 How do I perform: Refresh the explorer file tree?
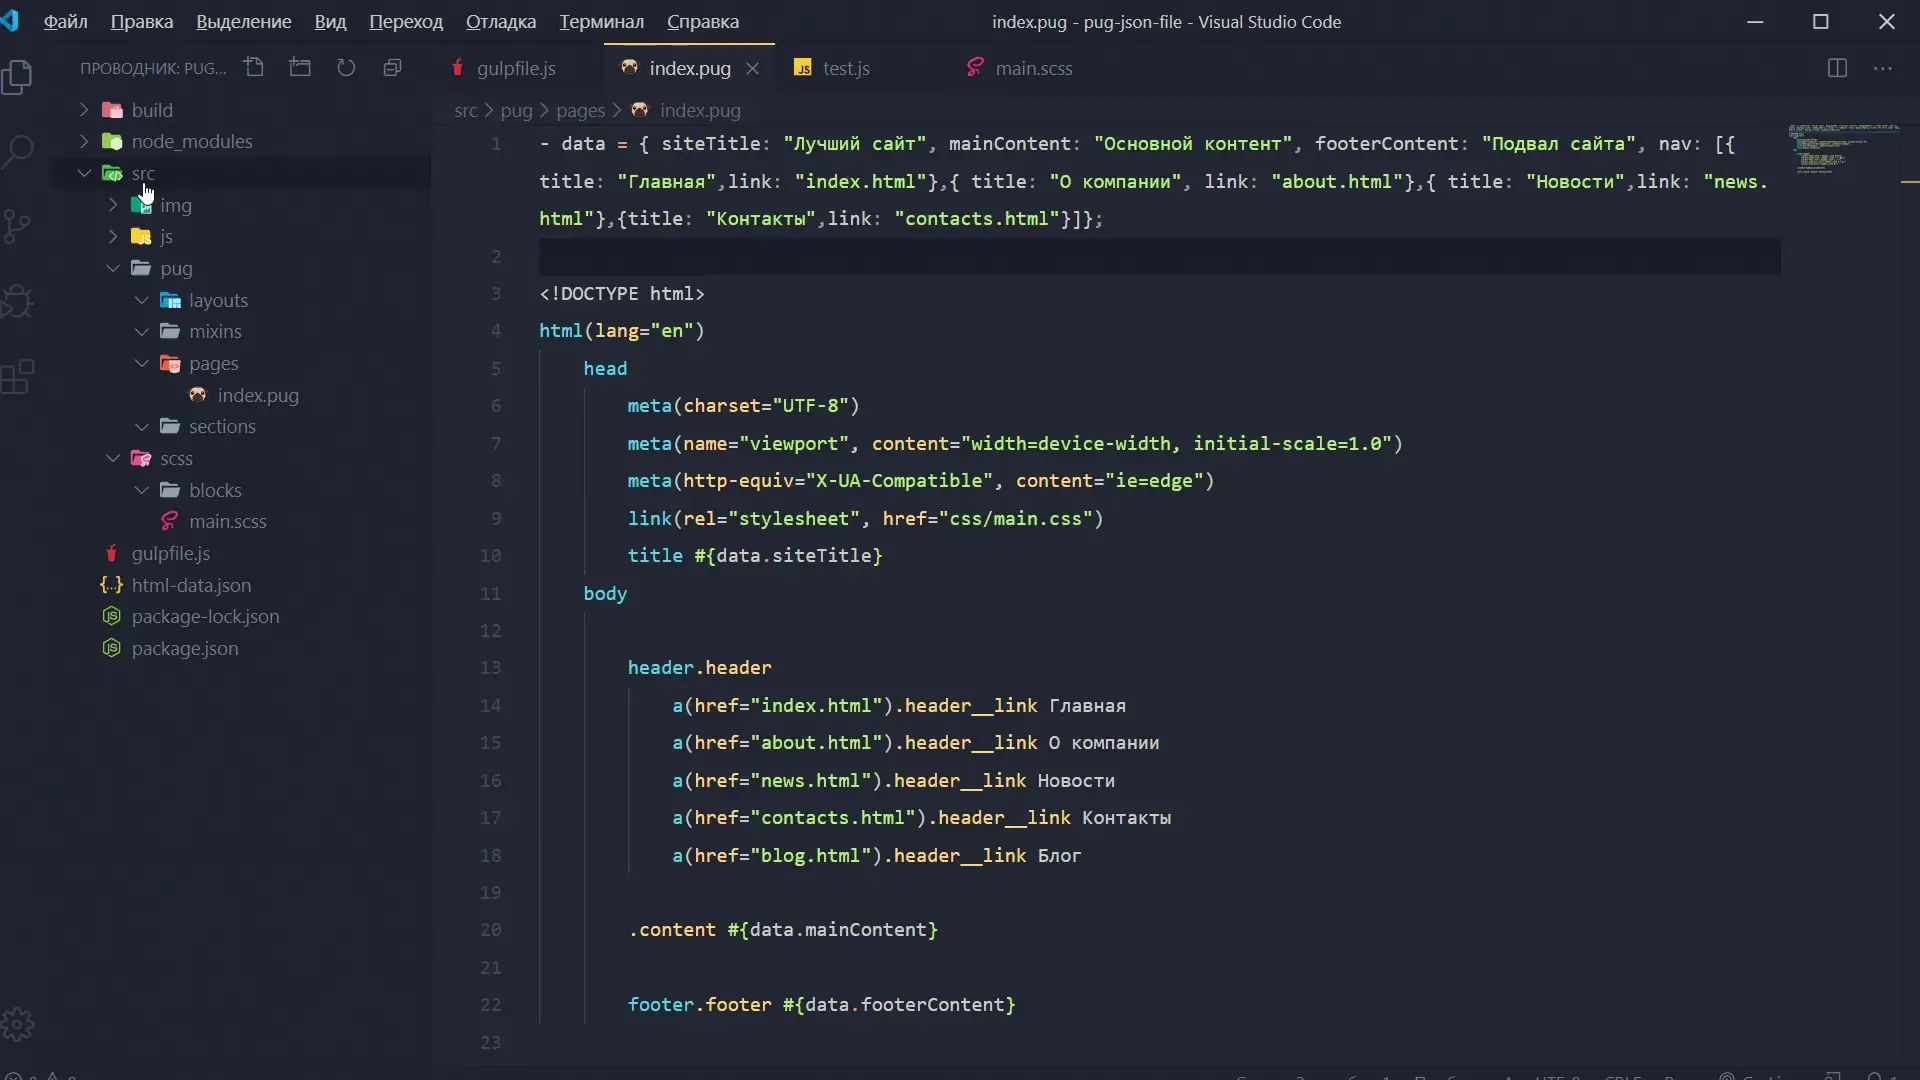(346, 68)
